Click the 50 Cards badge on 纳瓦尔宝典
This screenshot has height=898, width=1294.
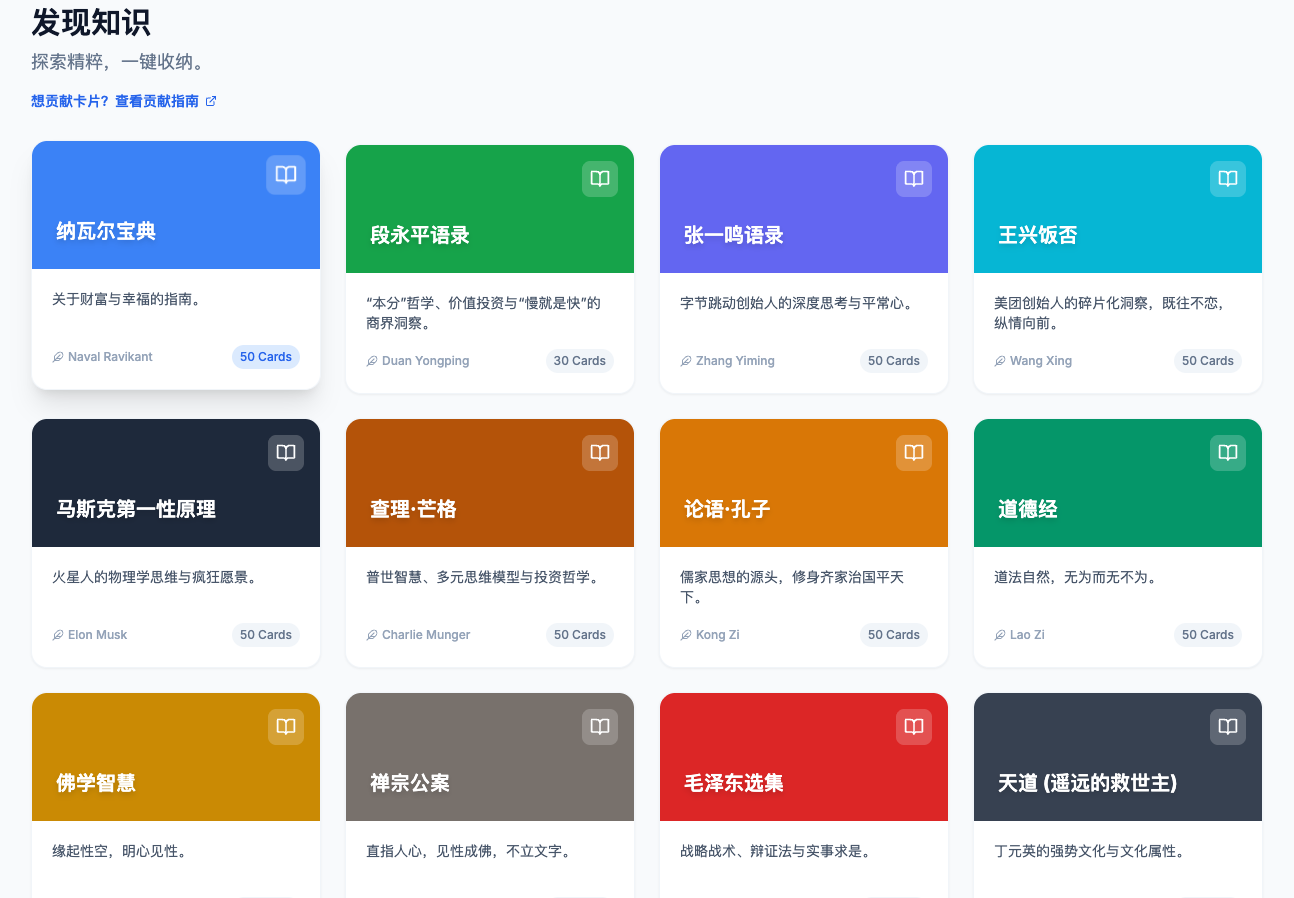[x=266, y=357]
